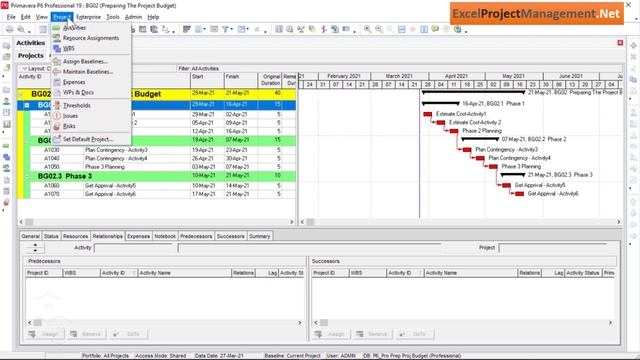Open Assign Baselines... from Project menu
This screenshot has width=640, height=360.
pyautogui.click(x=91, y=61)
